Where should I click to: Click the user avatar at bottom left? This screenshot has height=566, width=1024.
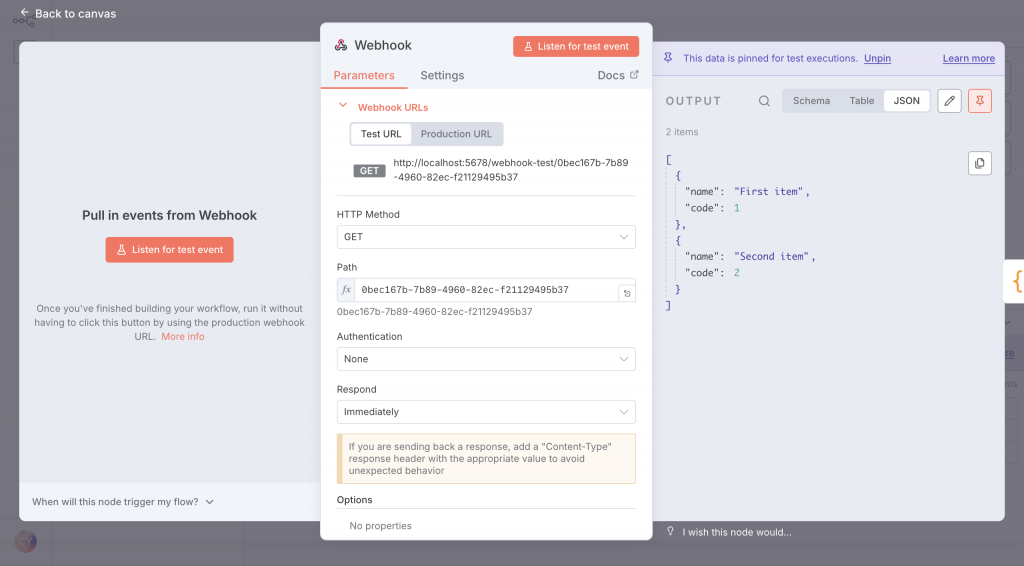[x=25, y=541]
